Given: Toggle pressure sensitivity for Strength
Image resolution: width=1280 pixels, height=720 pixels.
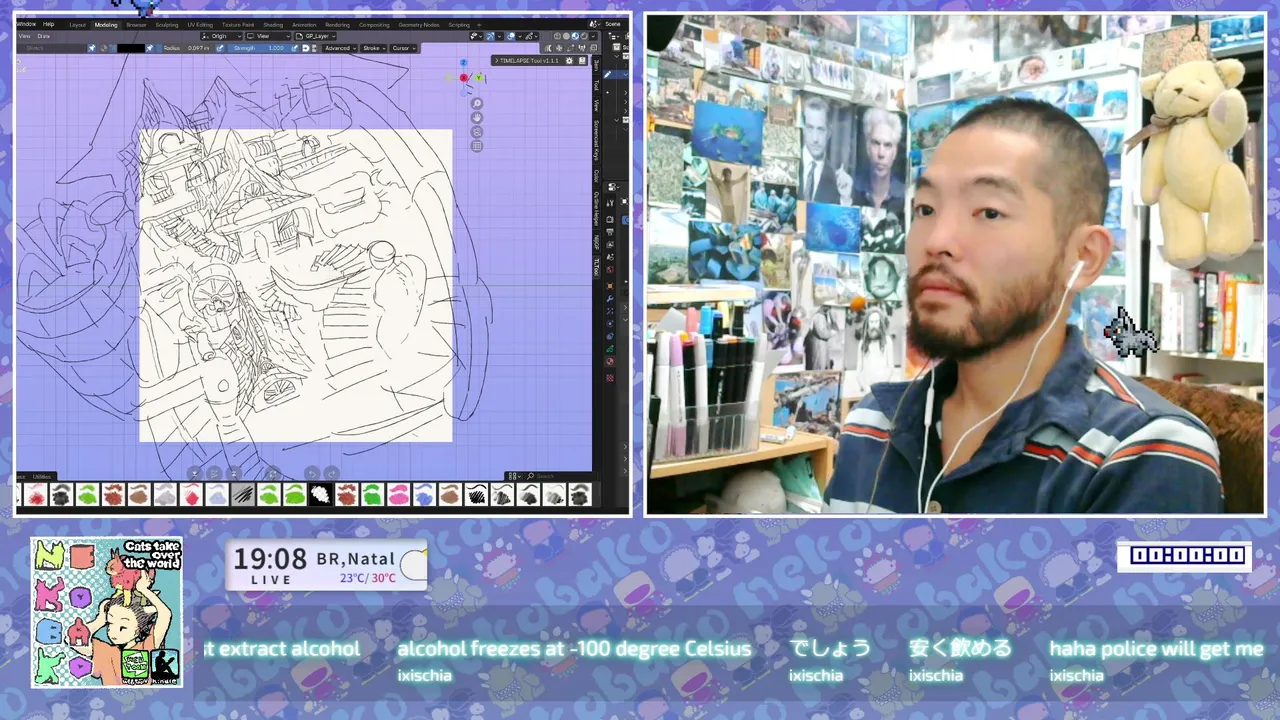Looking at the screenshot, I should 294,48.
